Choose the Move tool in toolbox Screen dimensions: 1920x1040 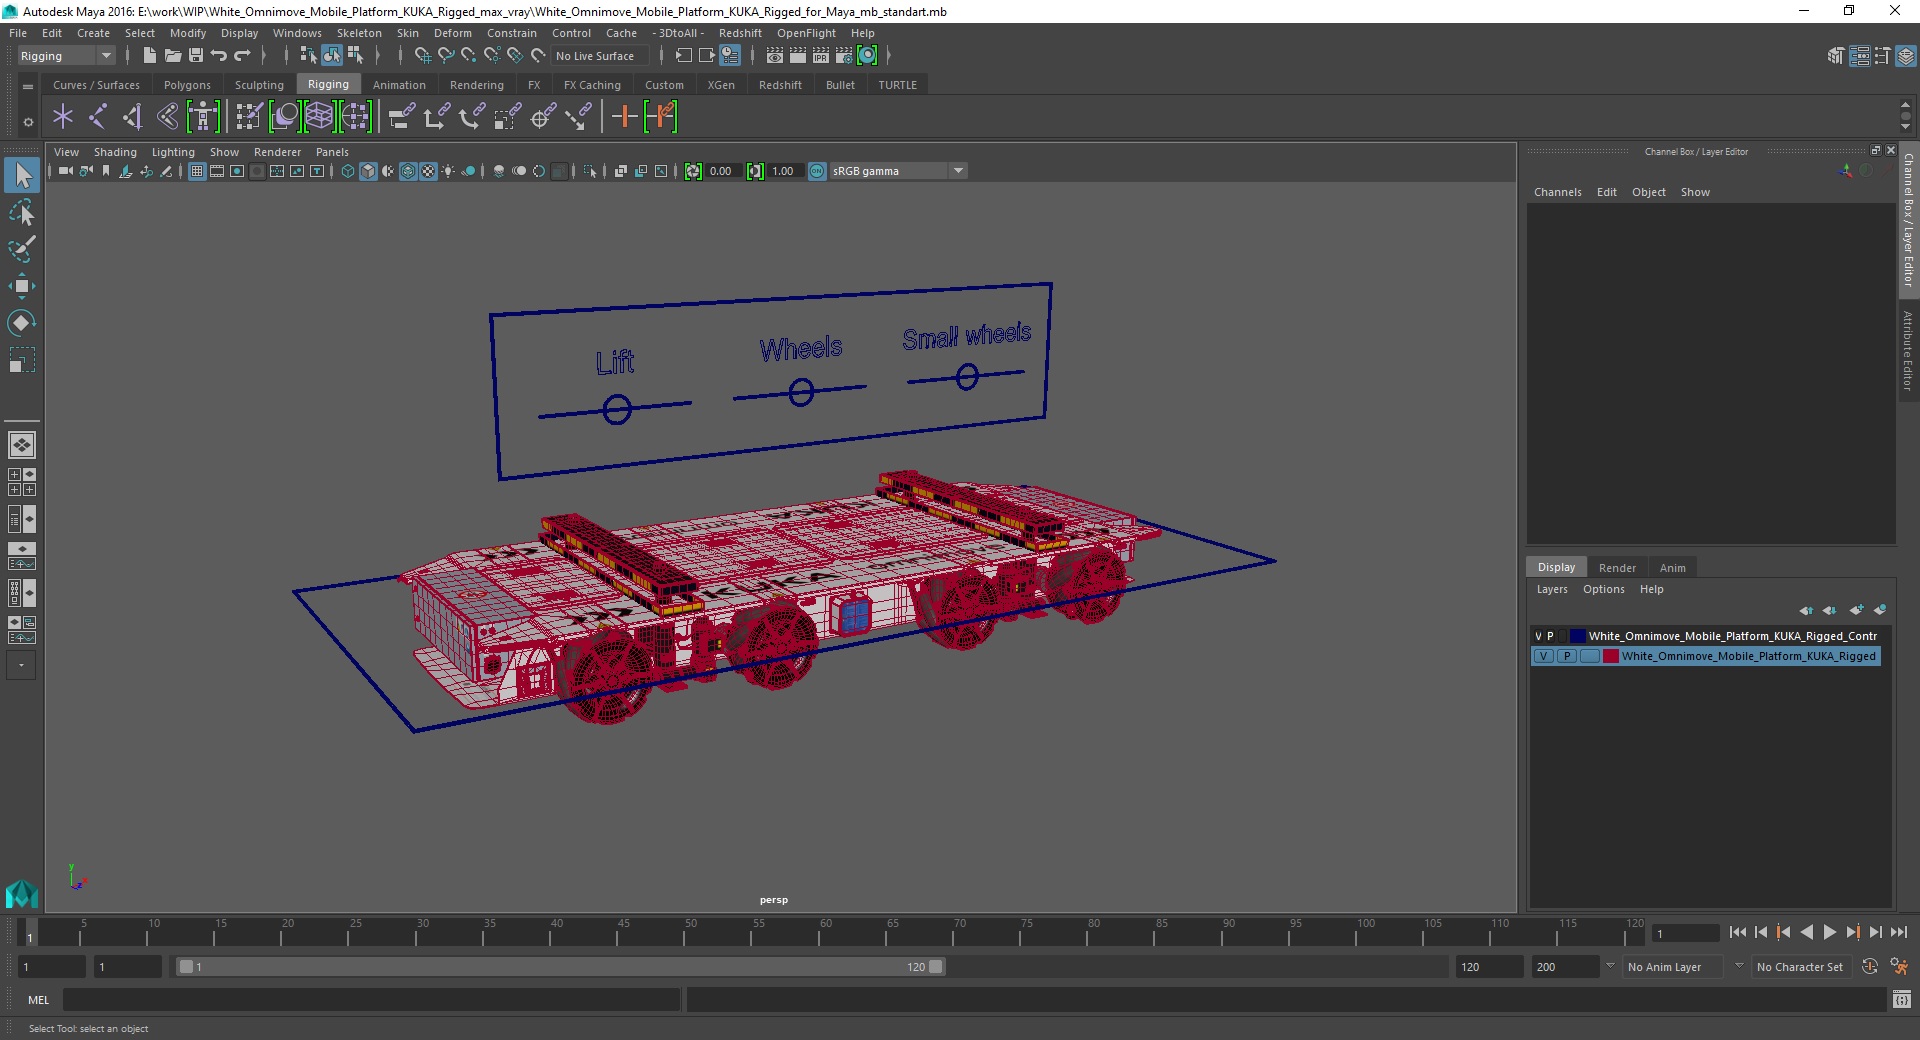coord(22,286)
